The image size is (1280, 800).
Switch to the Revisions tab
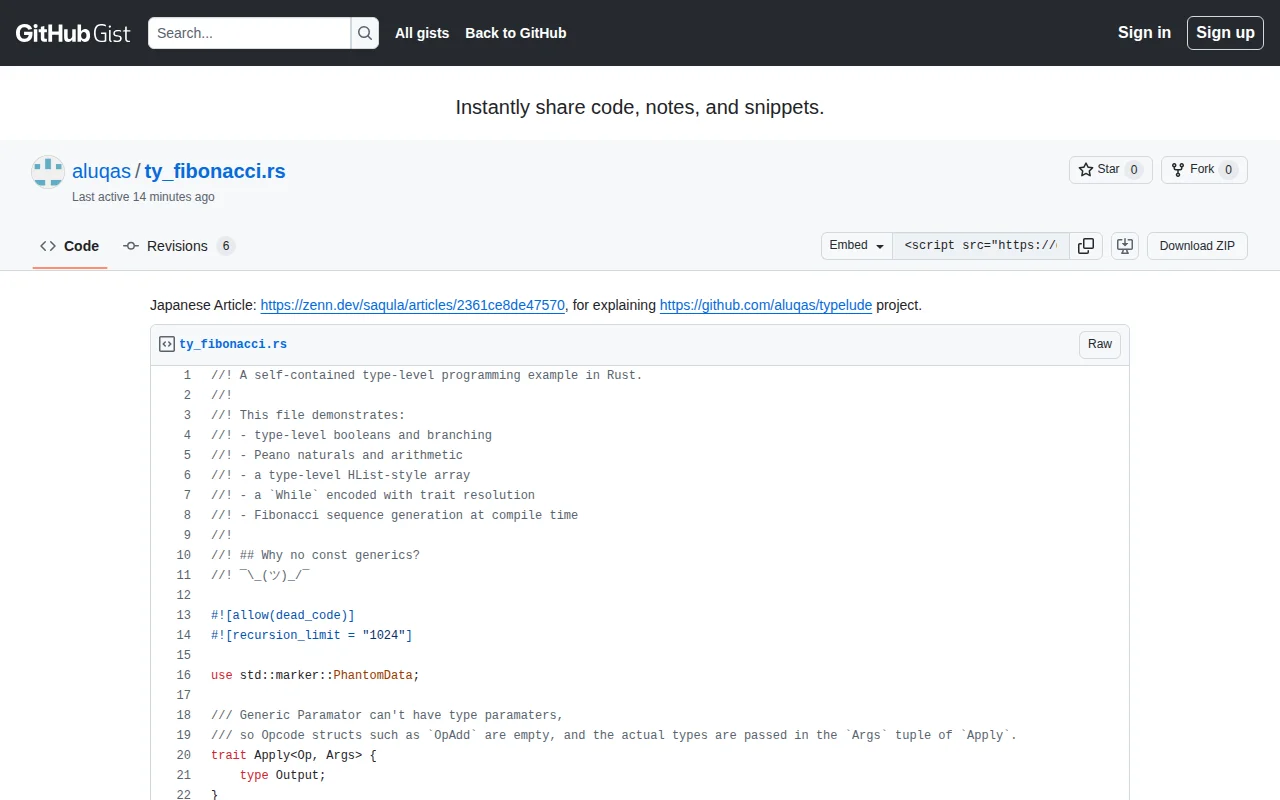[179, 246]
